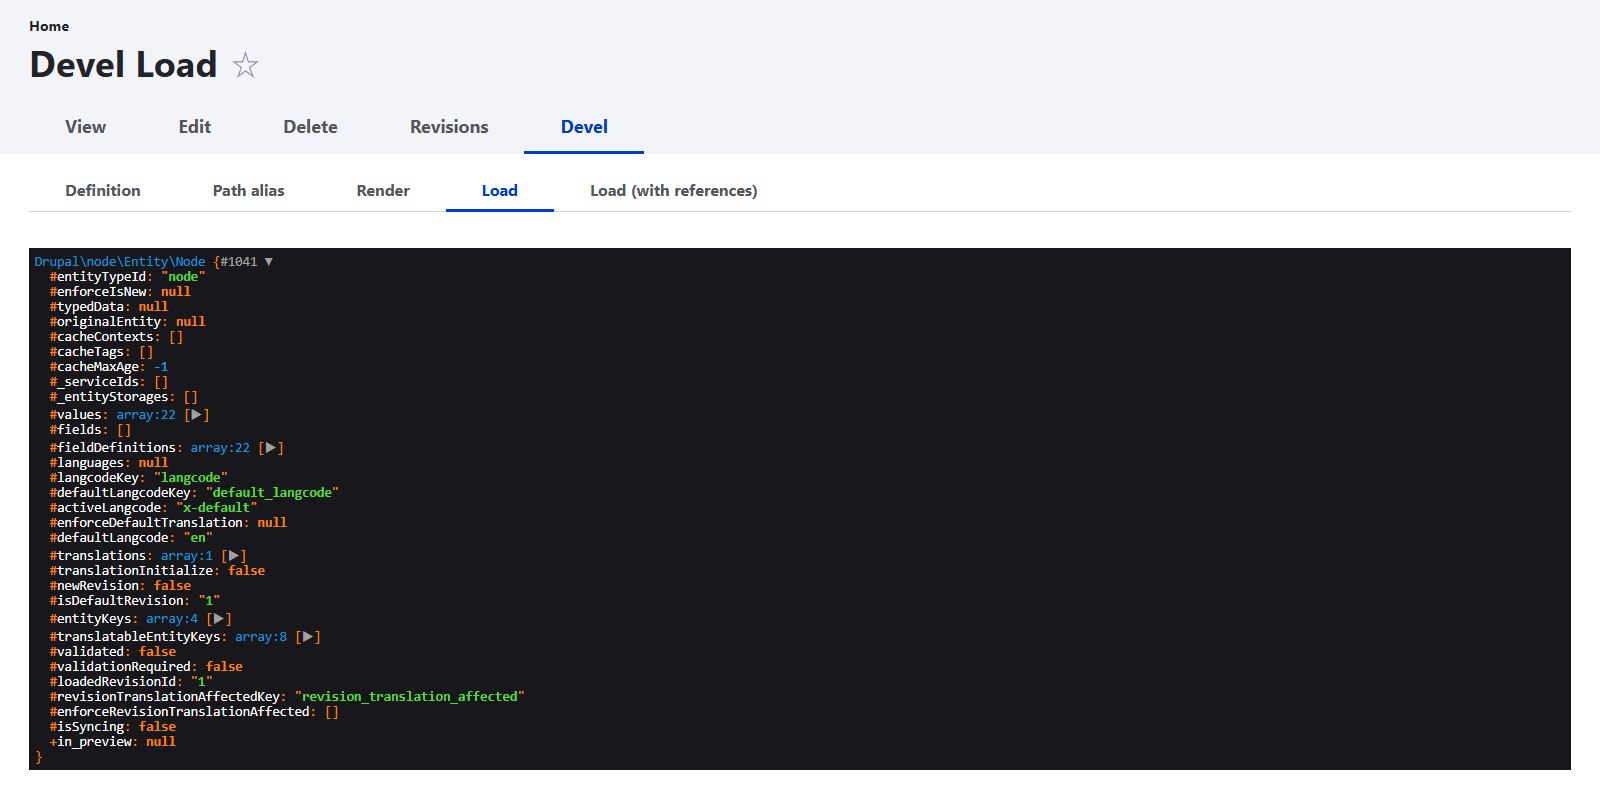Click the #validated false line
1600x795 pixels.
(x=113, y=652)
